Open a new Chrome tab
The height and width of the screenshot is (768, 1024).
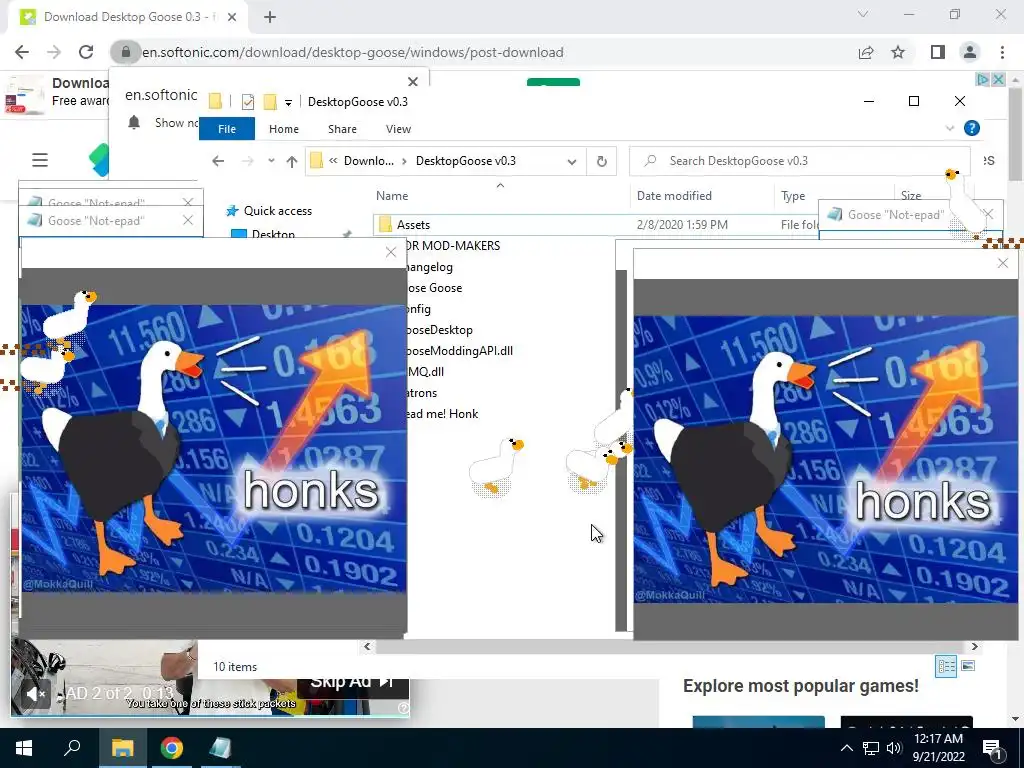(270, 17)
